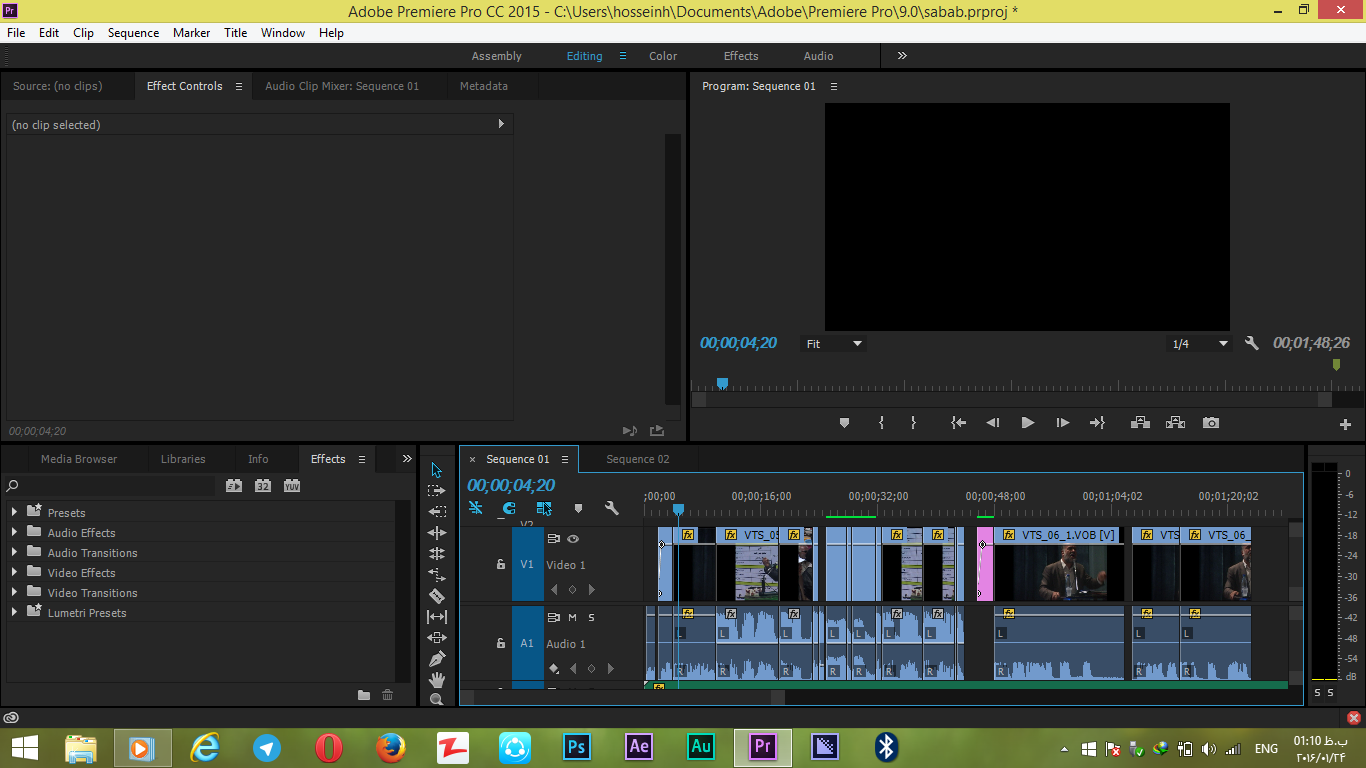The width and height of the screenshot is (1366, 768).
Task: Click Mark In in Program monitor
Action: tap(881, 423)
